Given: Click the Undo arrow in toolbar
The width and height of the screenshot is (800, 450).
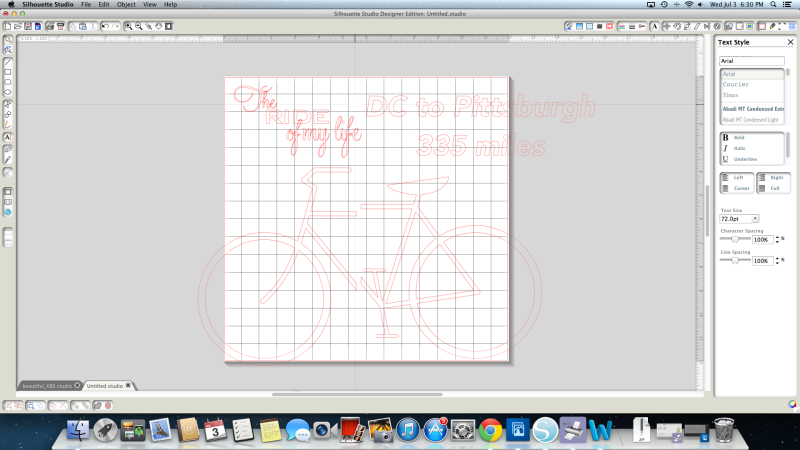Looking at the screenshot, I should (105, 25).
